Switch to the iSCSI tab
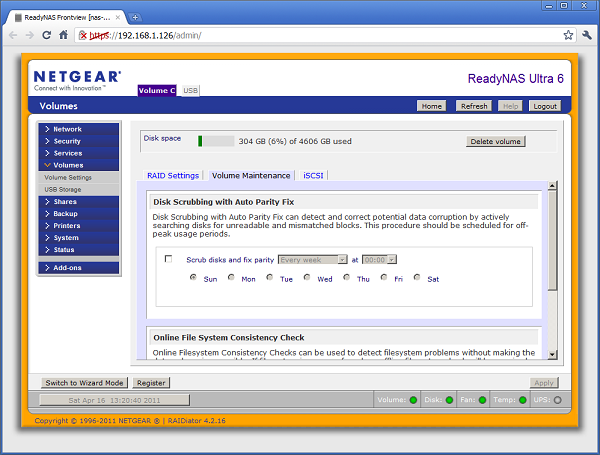 click(x=313, y=176)
